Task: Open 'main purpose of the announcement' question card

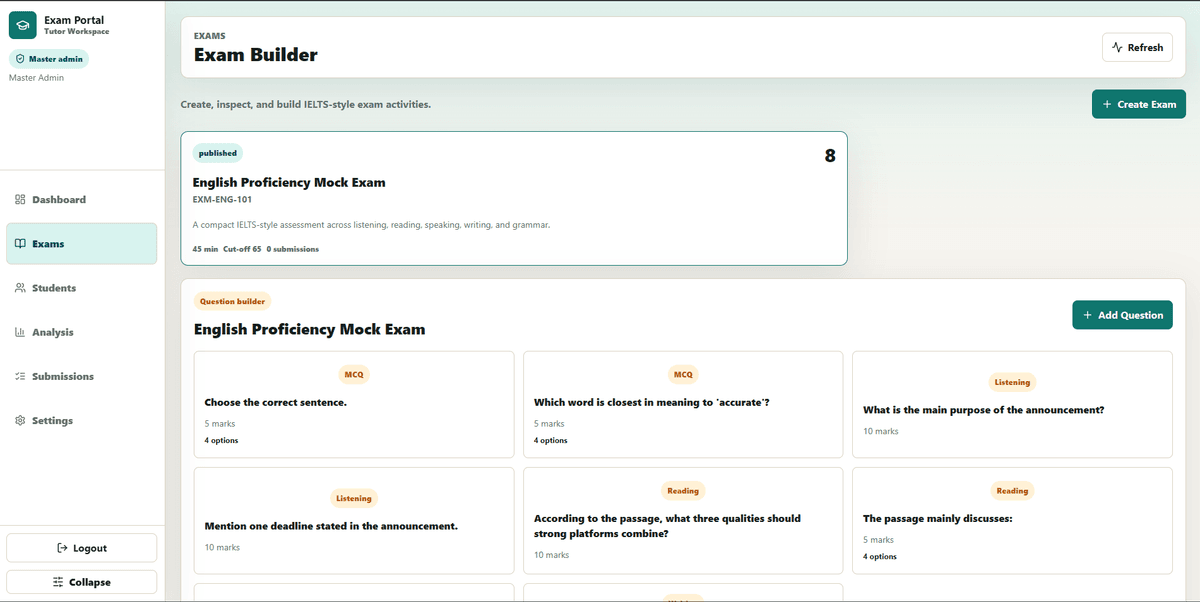Action: (x=1012, y=404)
